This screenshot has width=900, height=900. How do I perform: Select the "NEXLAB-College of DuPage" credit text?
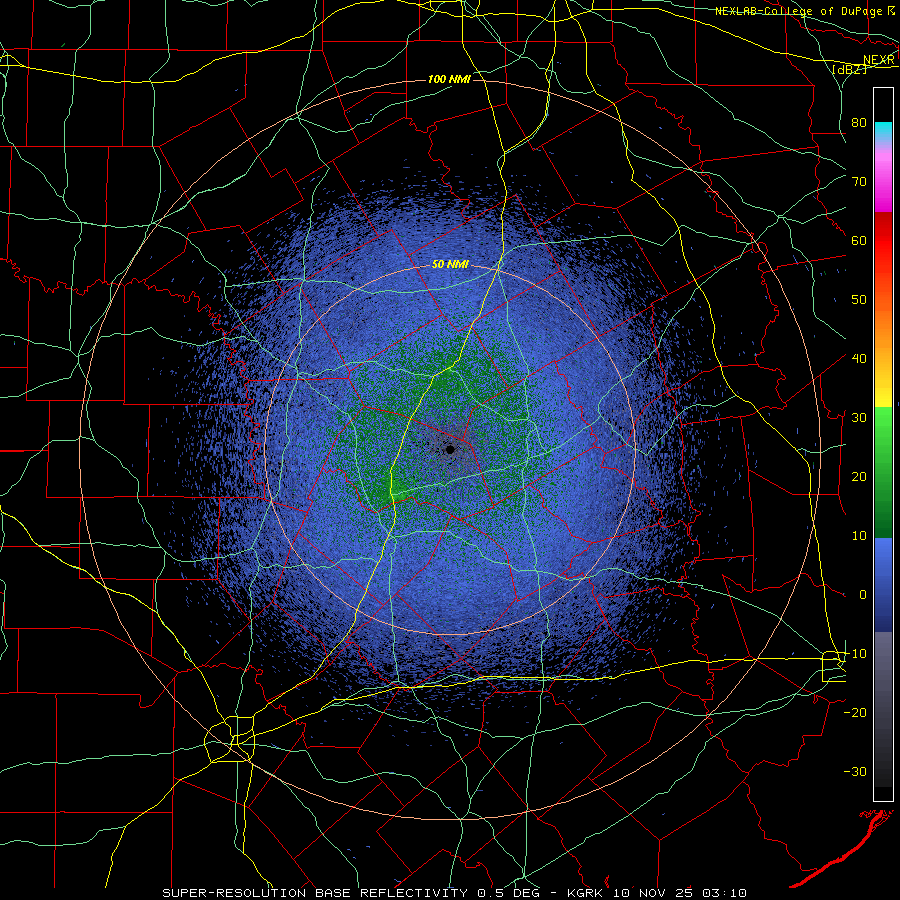point(798,11)
